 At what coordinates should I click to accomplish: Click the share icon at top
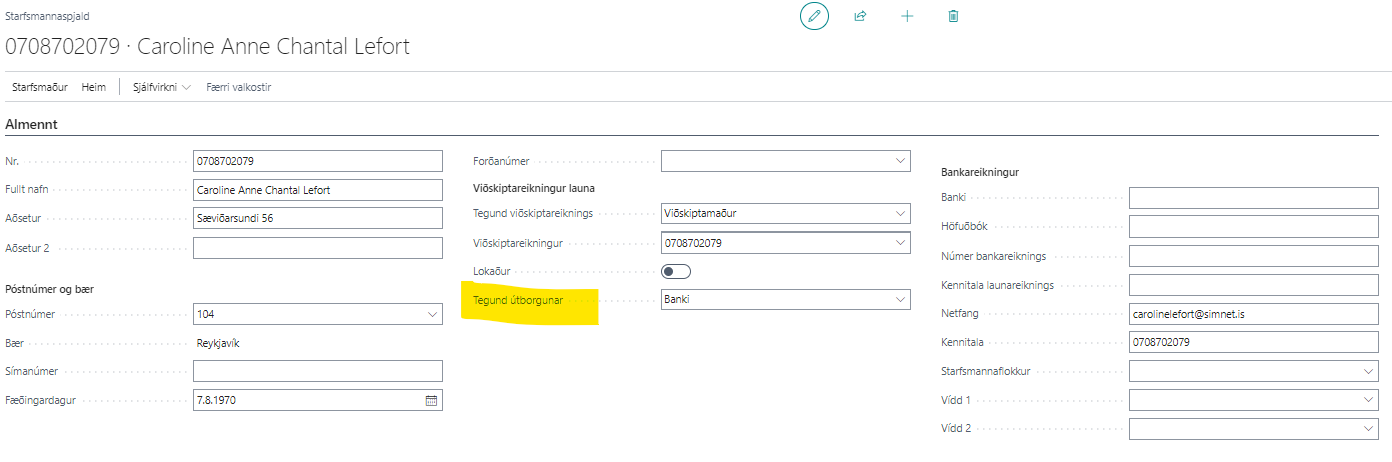coord(860,16)
